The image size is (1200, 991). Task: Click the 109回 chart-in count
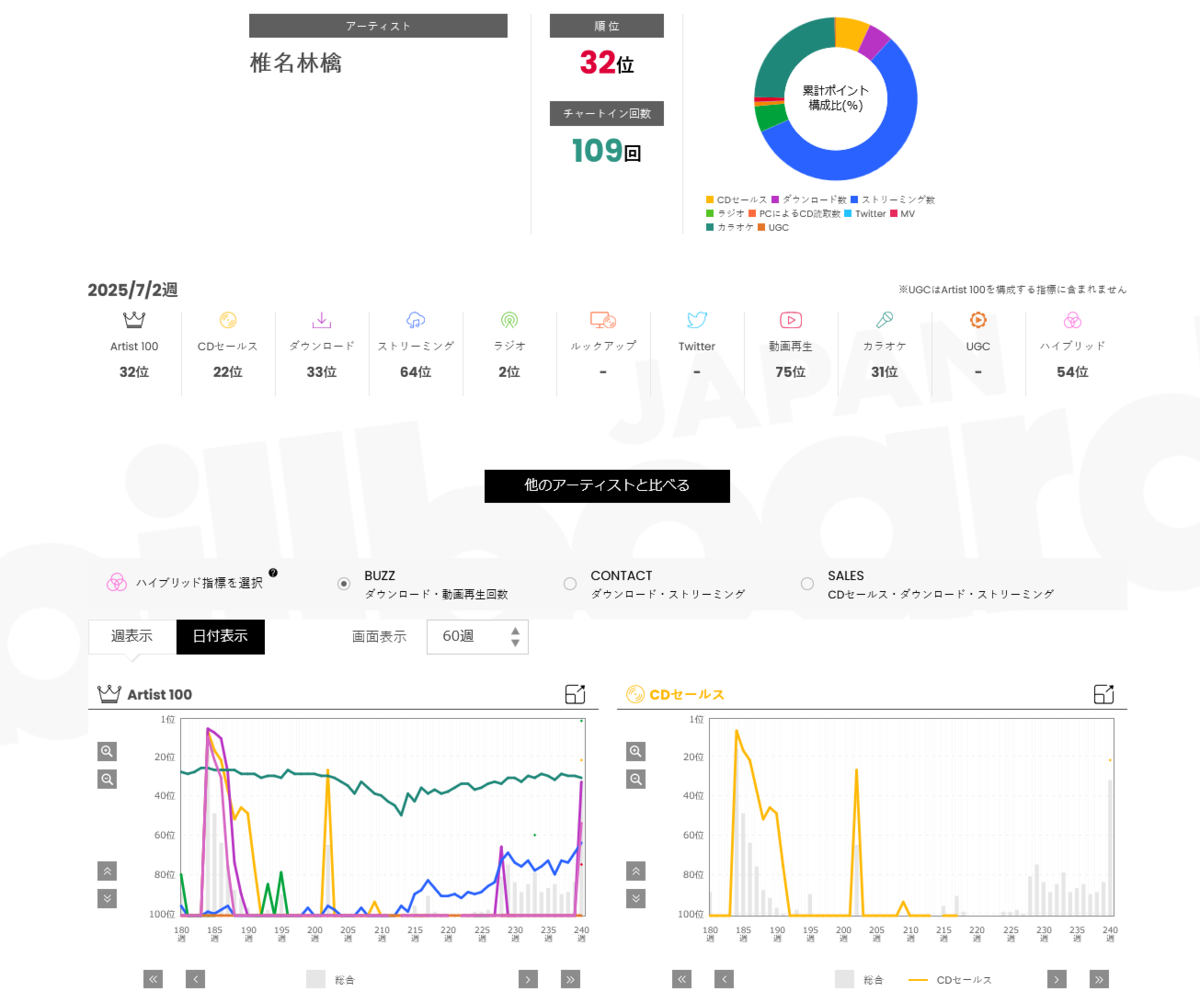(607, 151)
